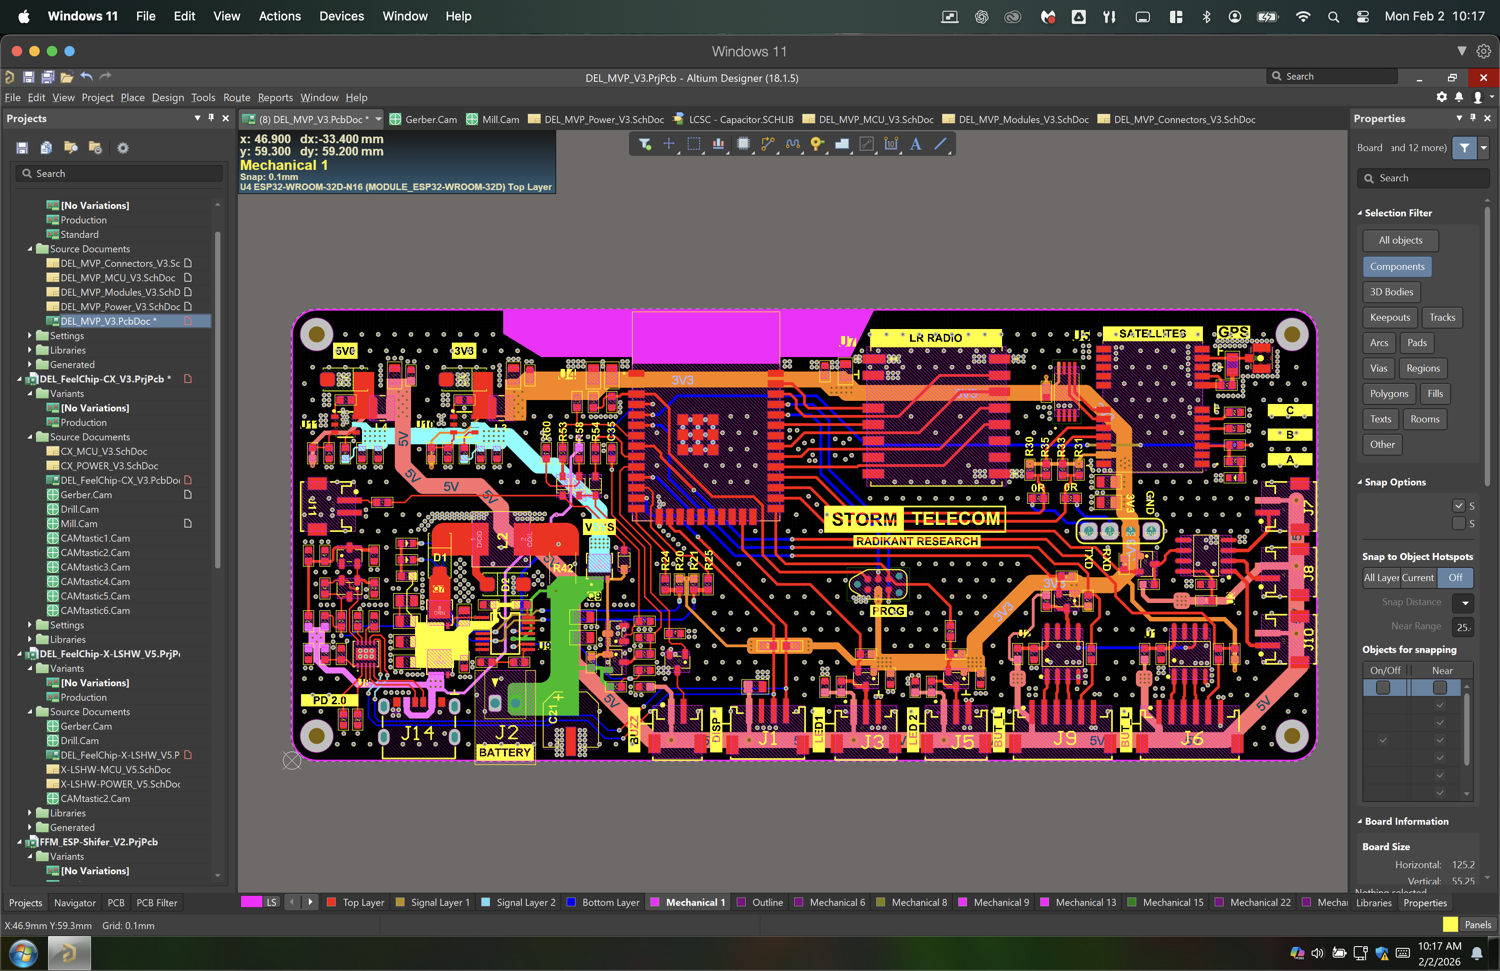The height and width of the screenshot is (971, 1500).
Task: Click the Place String text tool
Action: pyautogui.click(x=915, y=145)
